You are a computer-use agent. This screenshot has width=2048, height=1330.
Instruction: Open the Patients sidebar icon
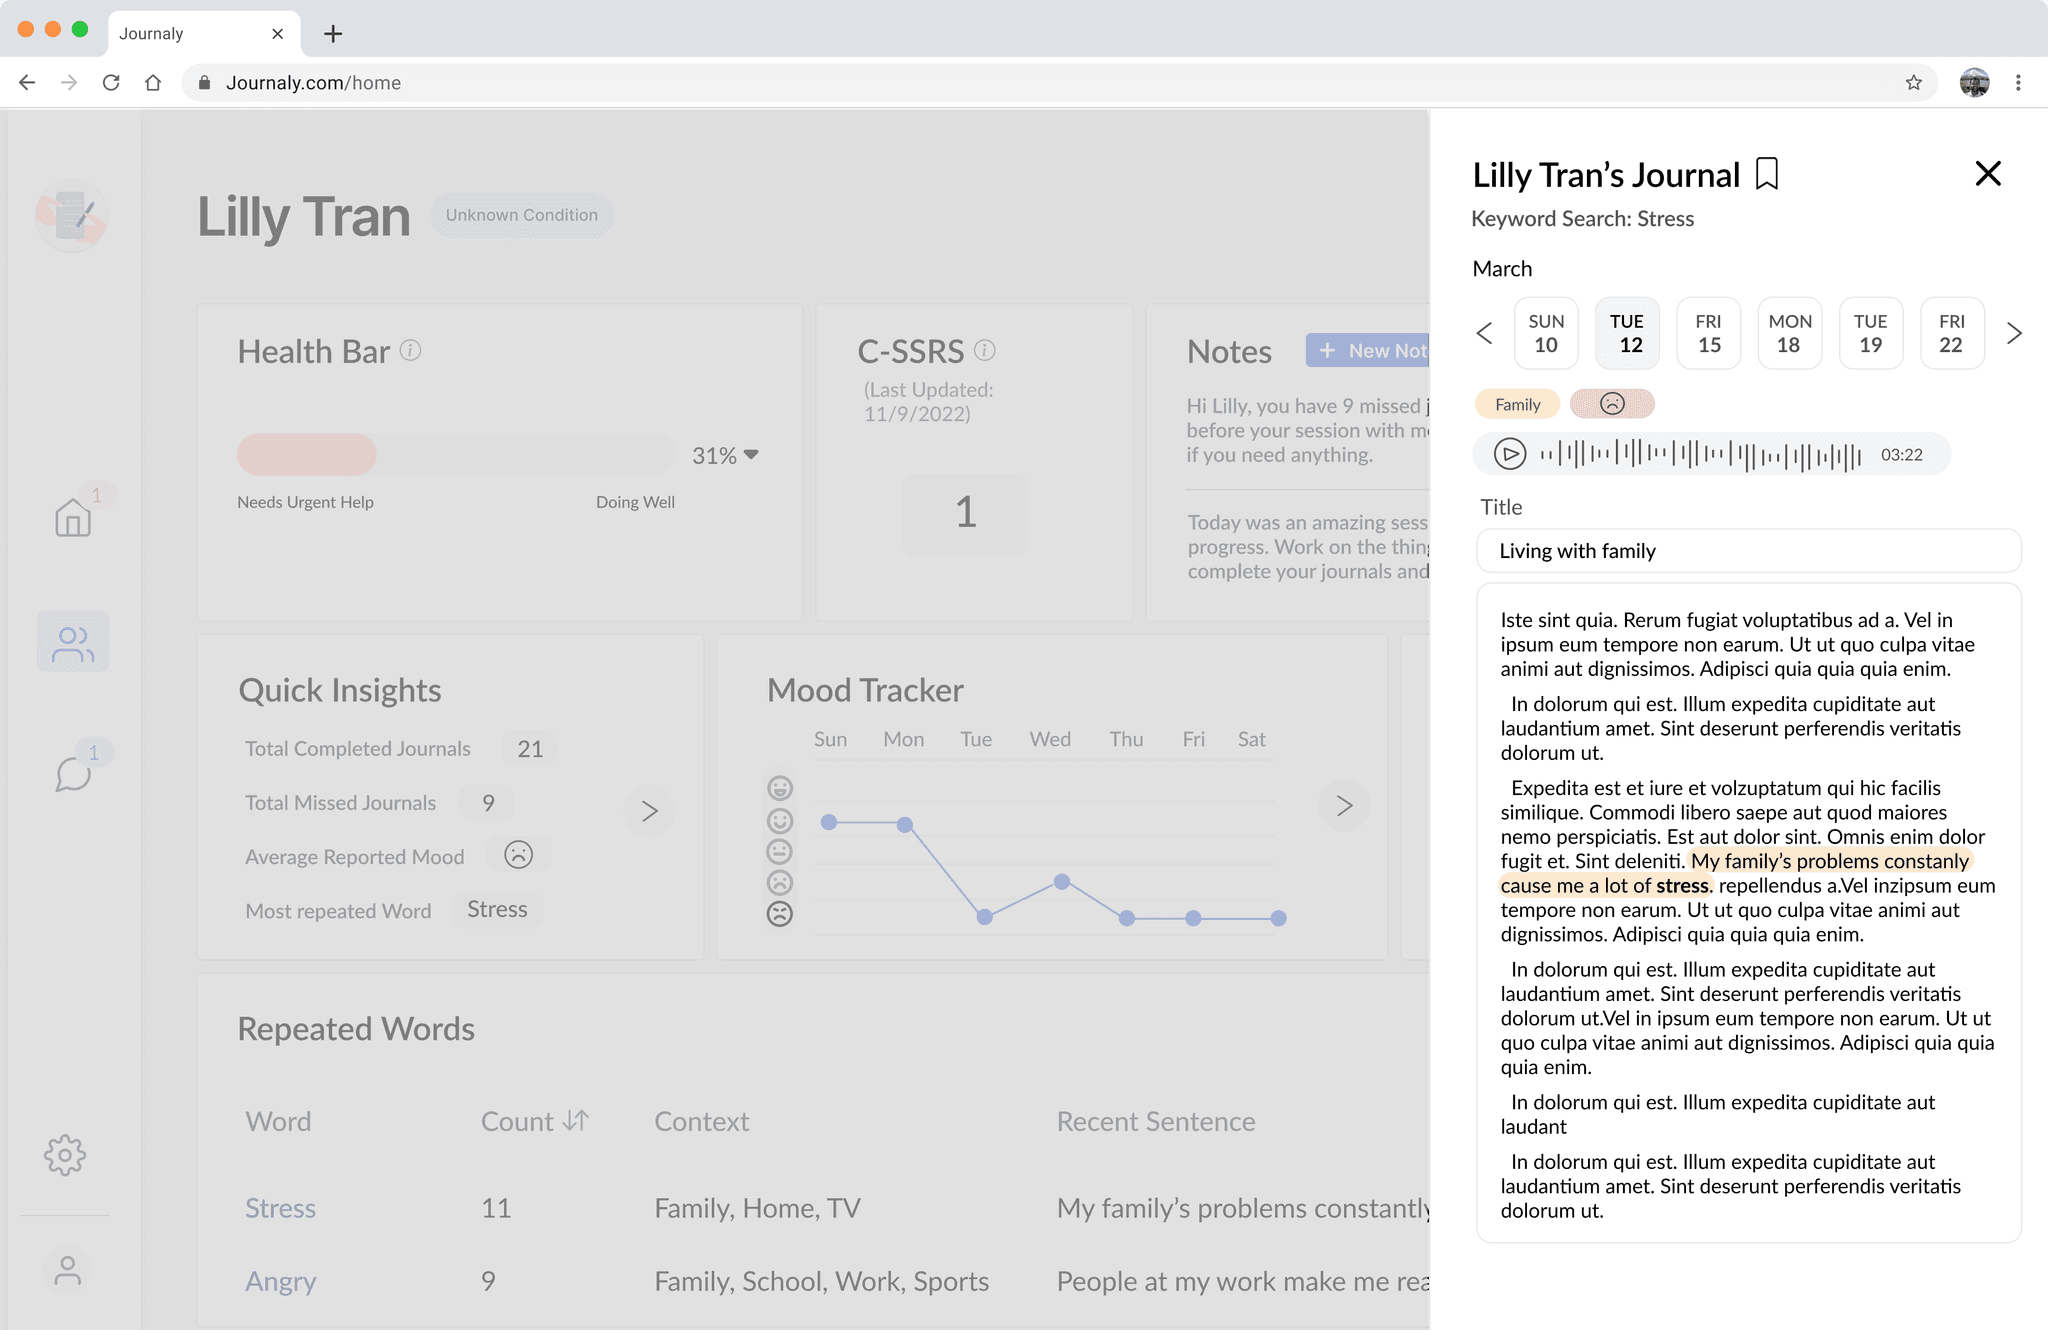coord(73,643)
